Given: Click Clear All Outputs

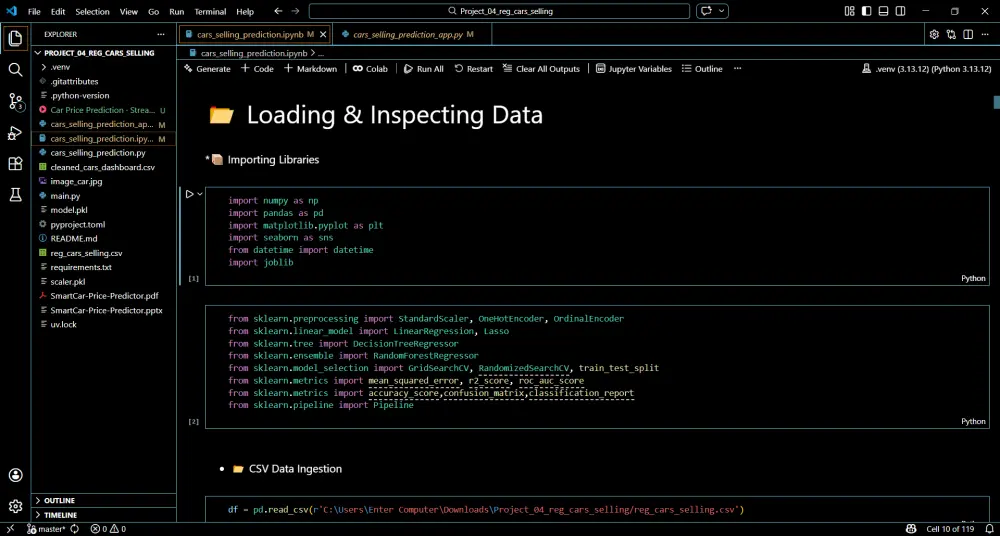Looking at the screenshot, I should [541, 68].
